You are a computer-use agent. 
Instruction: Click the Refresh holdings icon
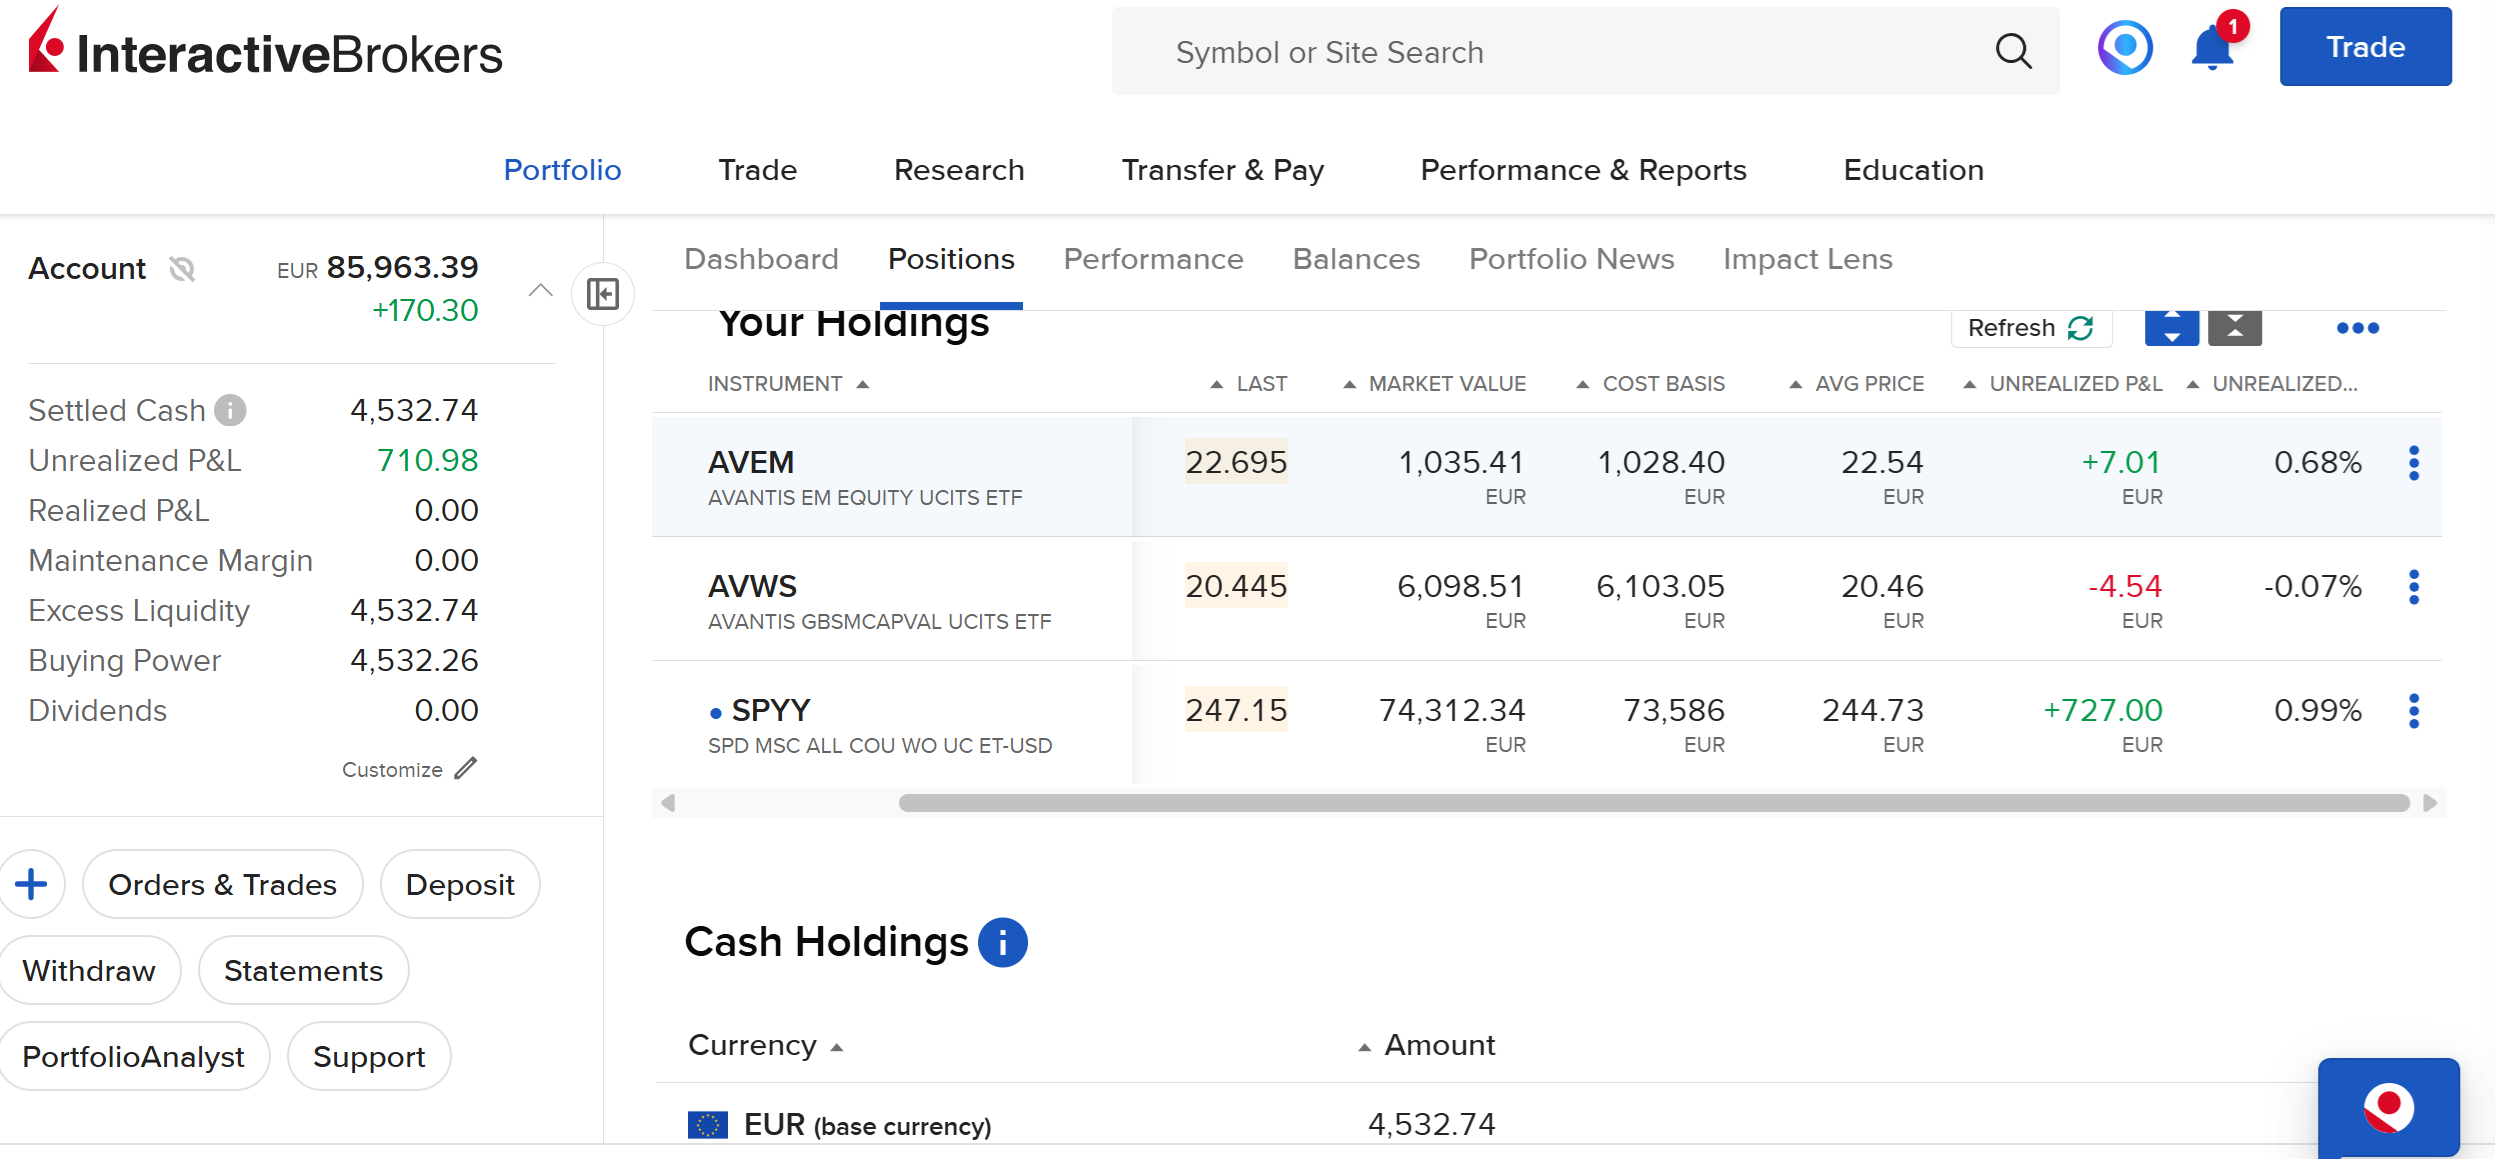click(2081, 328)
